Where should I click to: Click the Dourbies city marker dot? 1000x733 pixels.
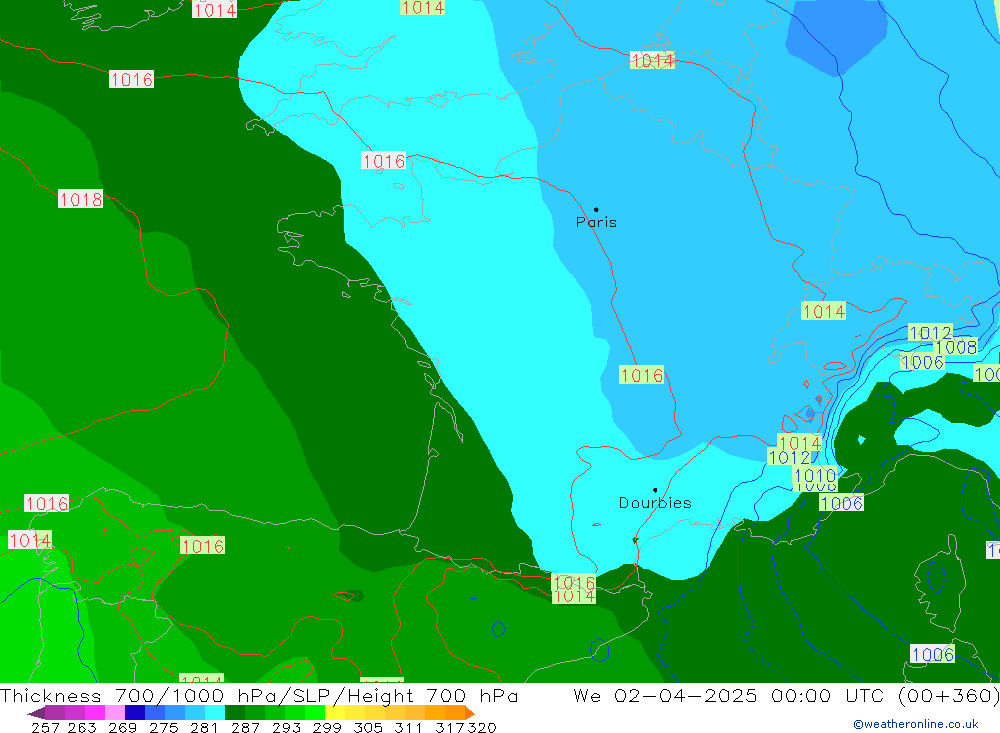click(x=655, y=490)
